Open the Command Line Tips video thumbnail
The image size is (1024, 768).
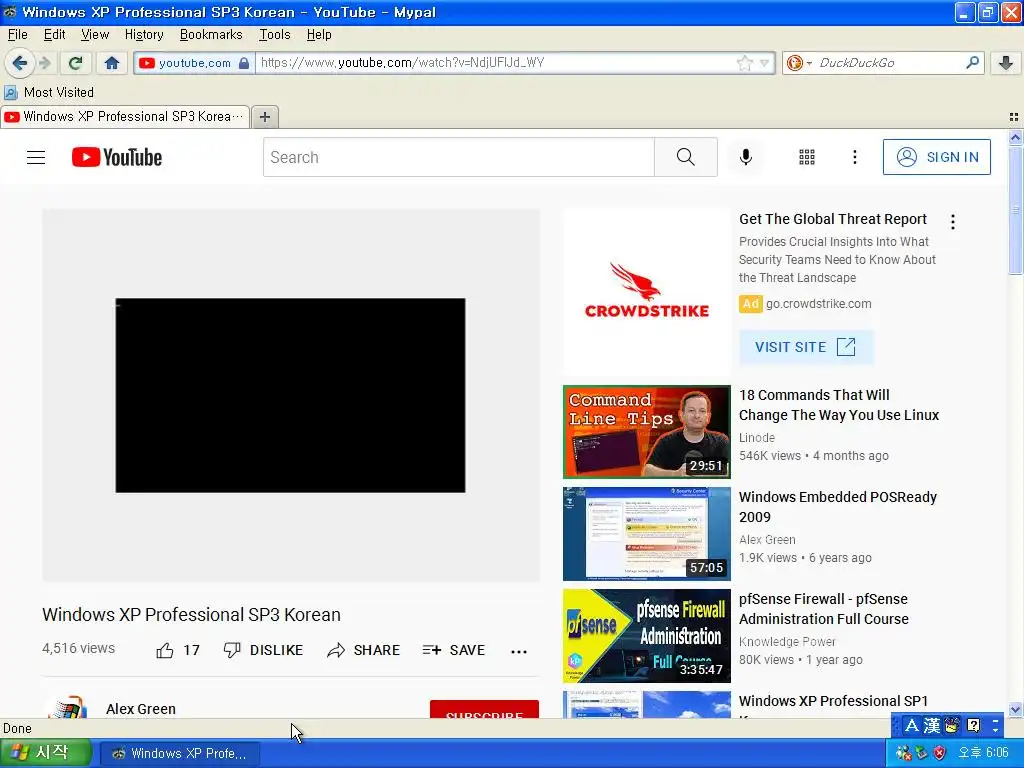pyautogui.click(x=647, y=432)
